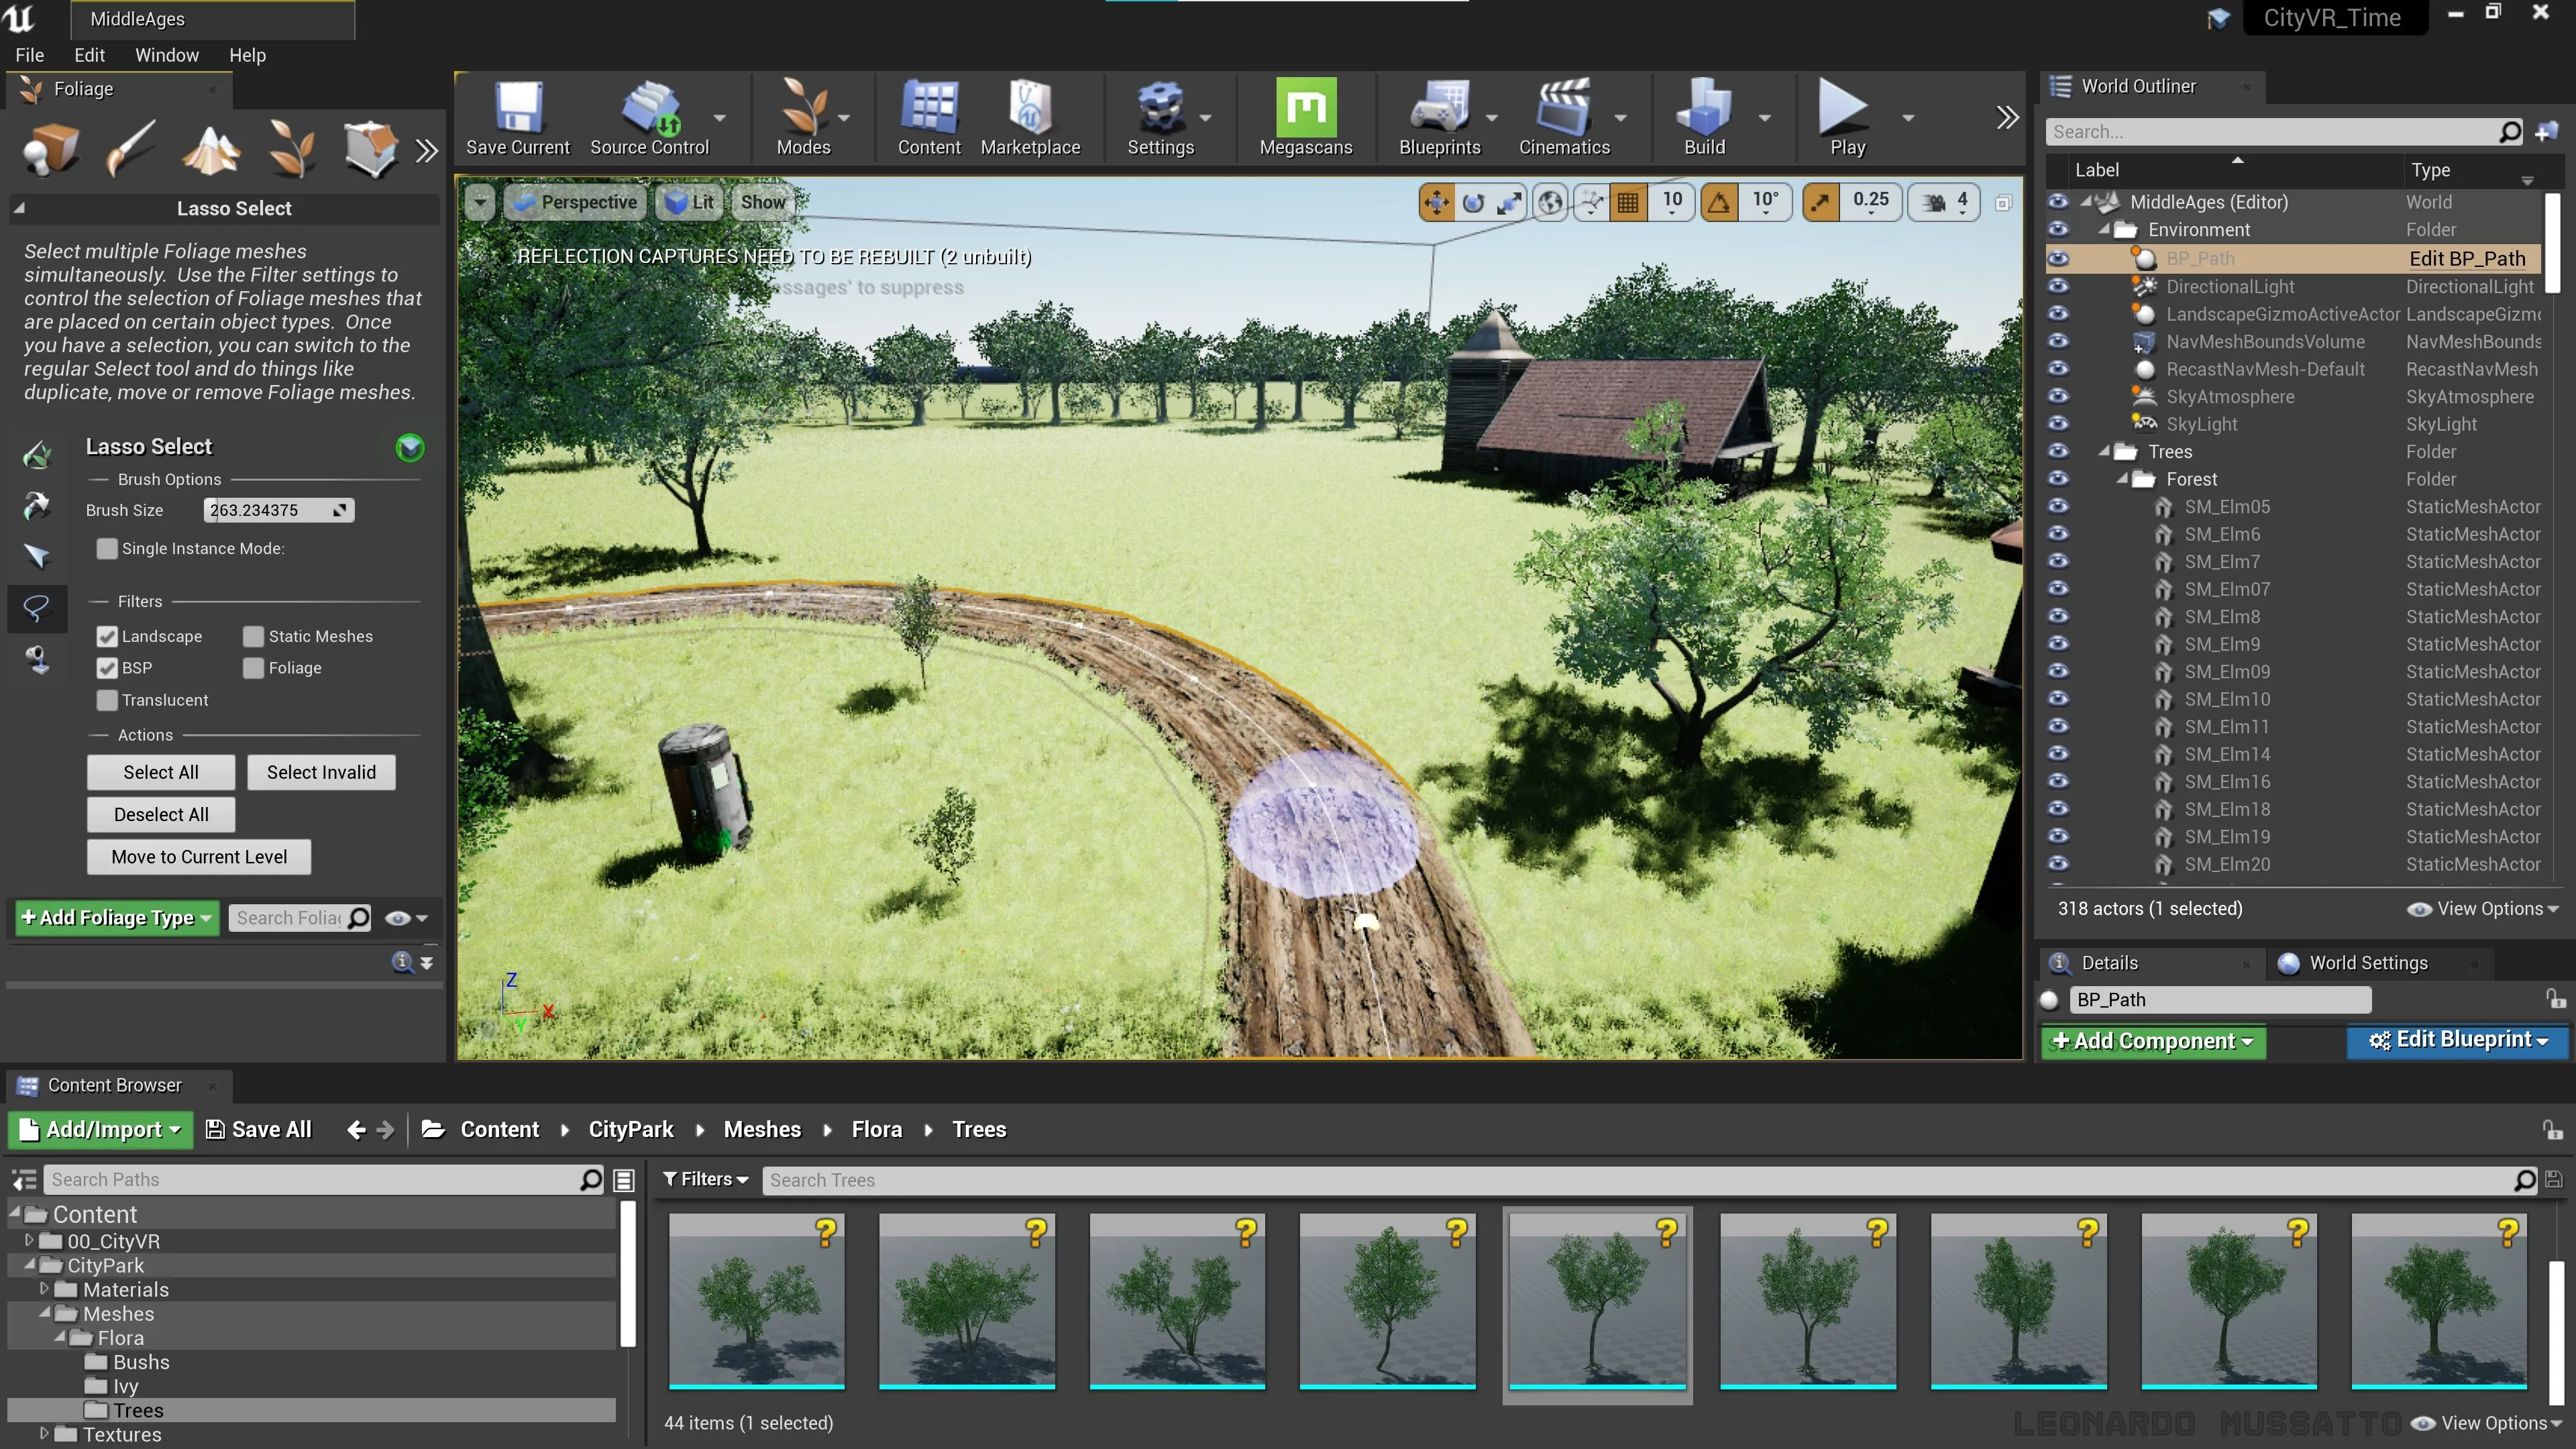The height and width of the screenshot is (1449, 2576).
Task: Hide the DirectionalLight actor
Action: tap(2059, 287)
